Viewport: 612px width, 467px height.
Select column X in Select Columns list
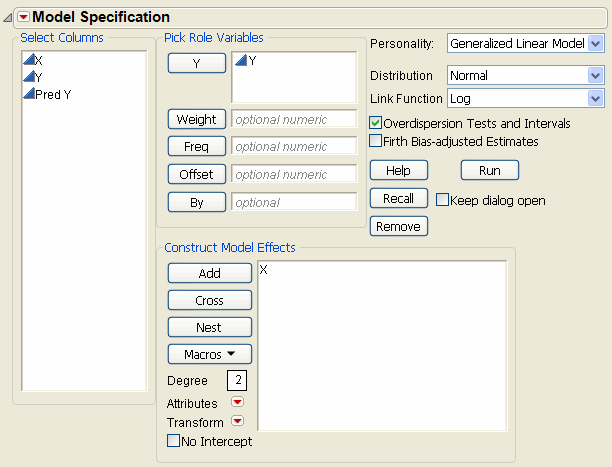(x=38, y=60)
